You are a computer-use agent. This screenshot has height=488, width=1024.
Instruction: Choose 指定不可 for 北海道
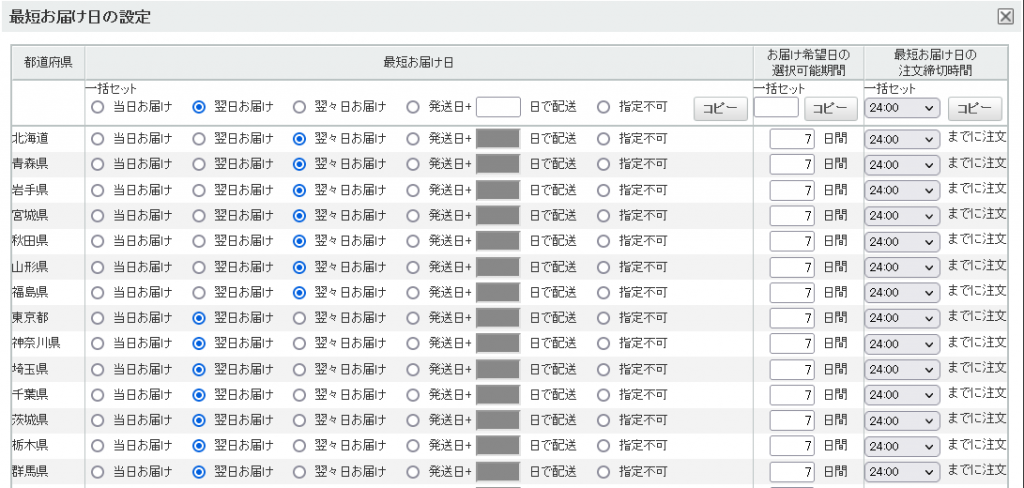(603, 138)
